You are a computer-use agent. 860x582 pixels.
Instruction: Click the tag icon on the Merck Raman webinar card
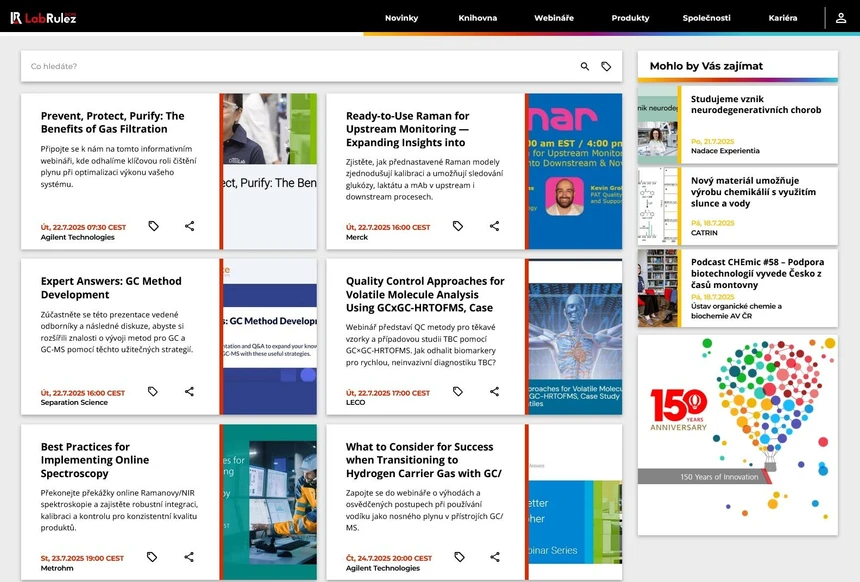coord(458,226)
